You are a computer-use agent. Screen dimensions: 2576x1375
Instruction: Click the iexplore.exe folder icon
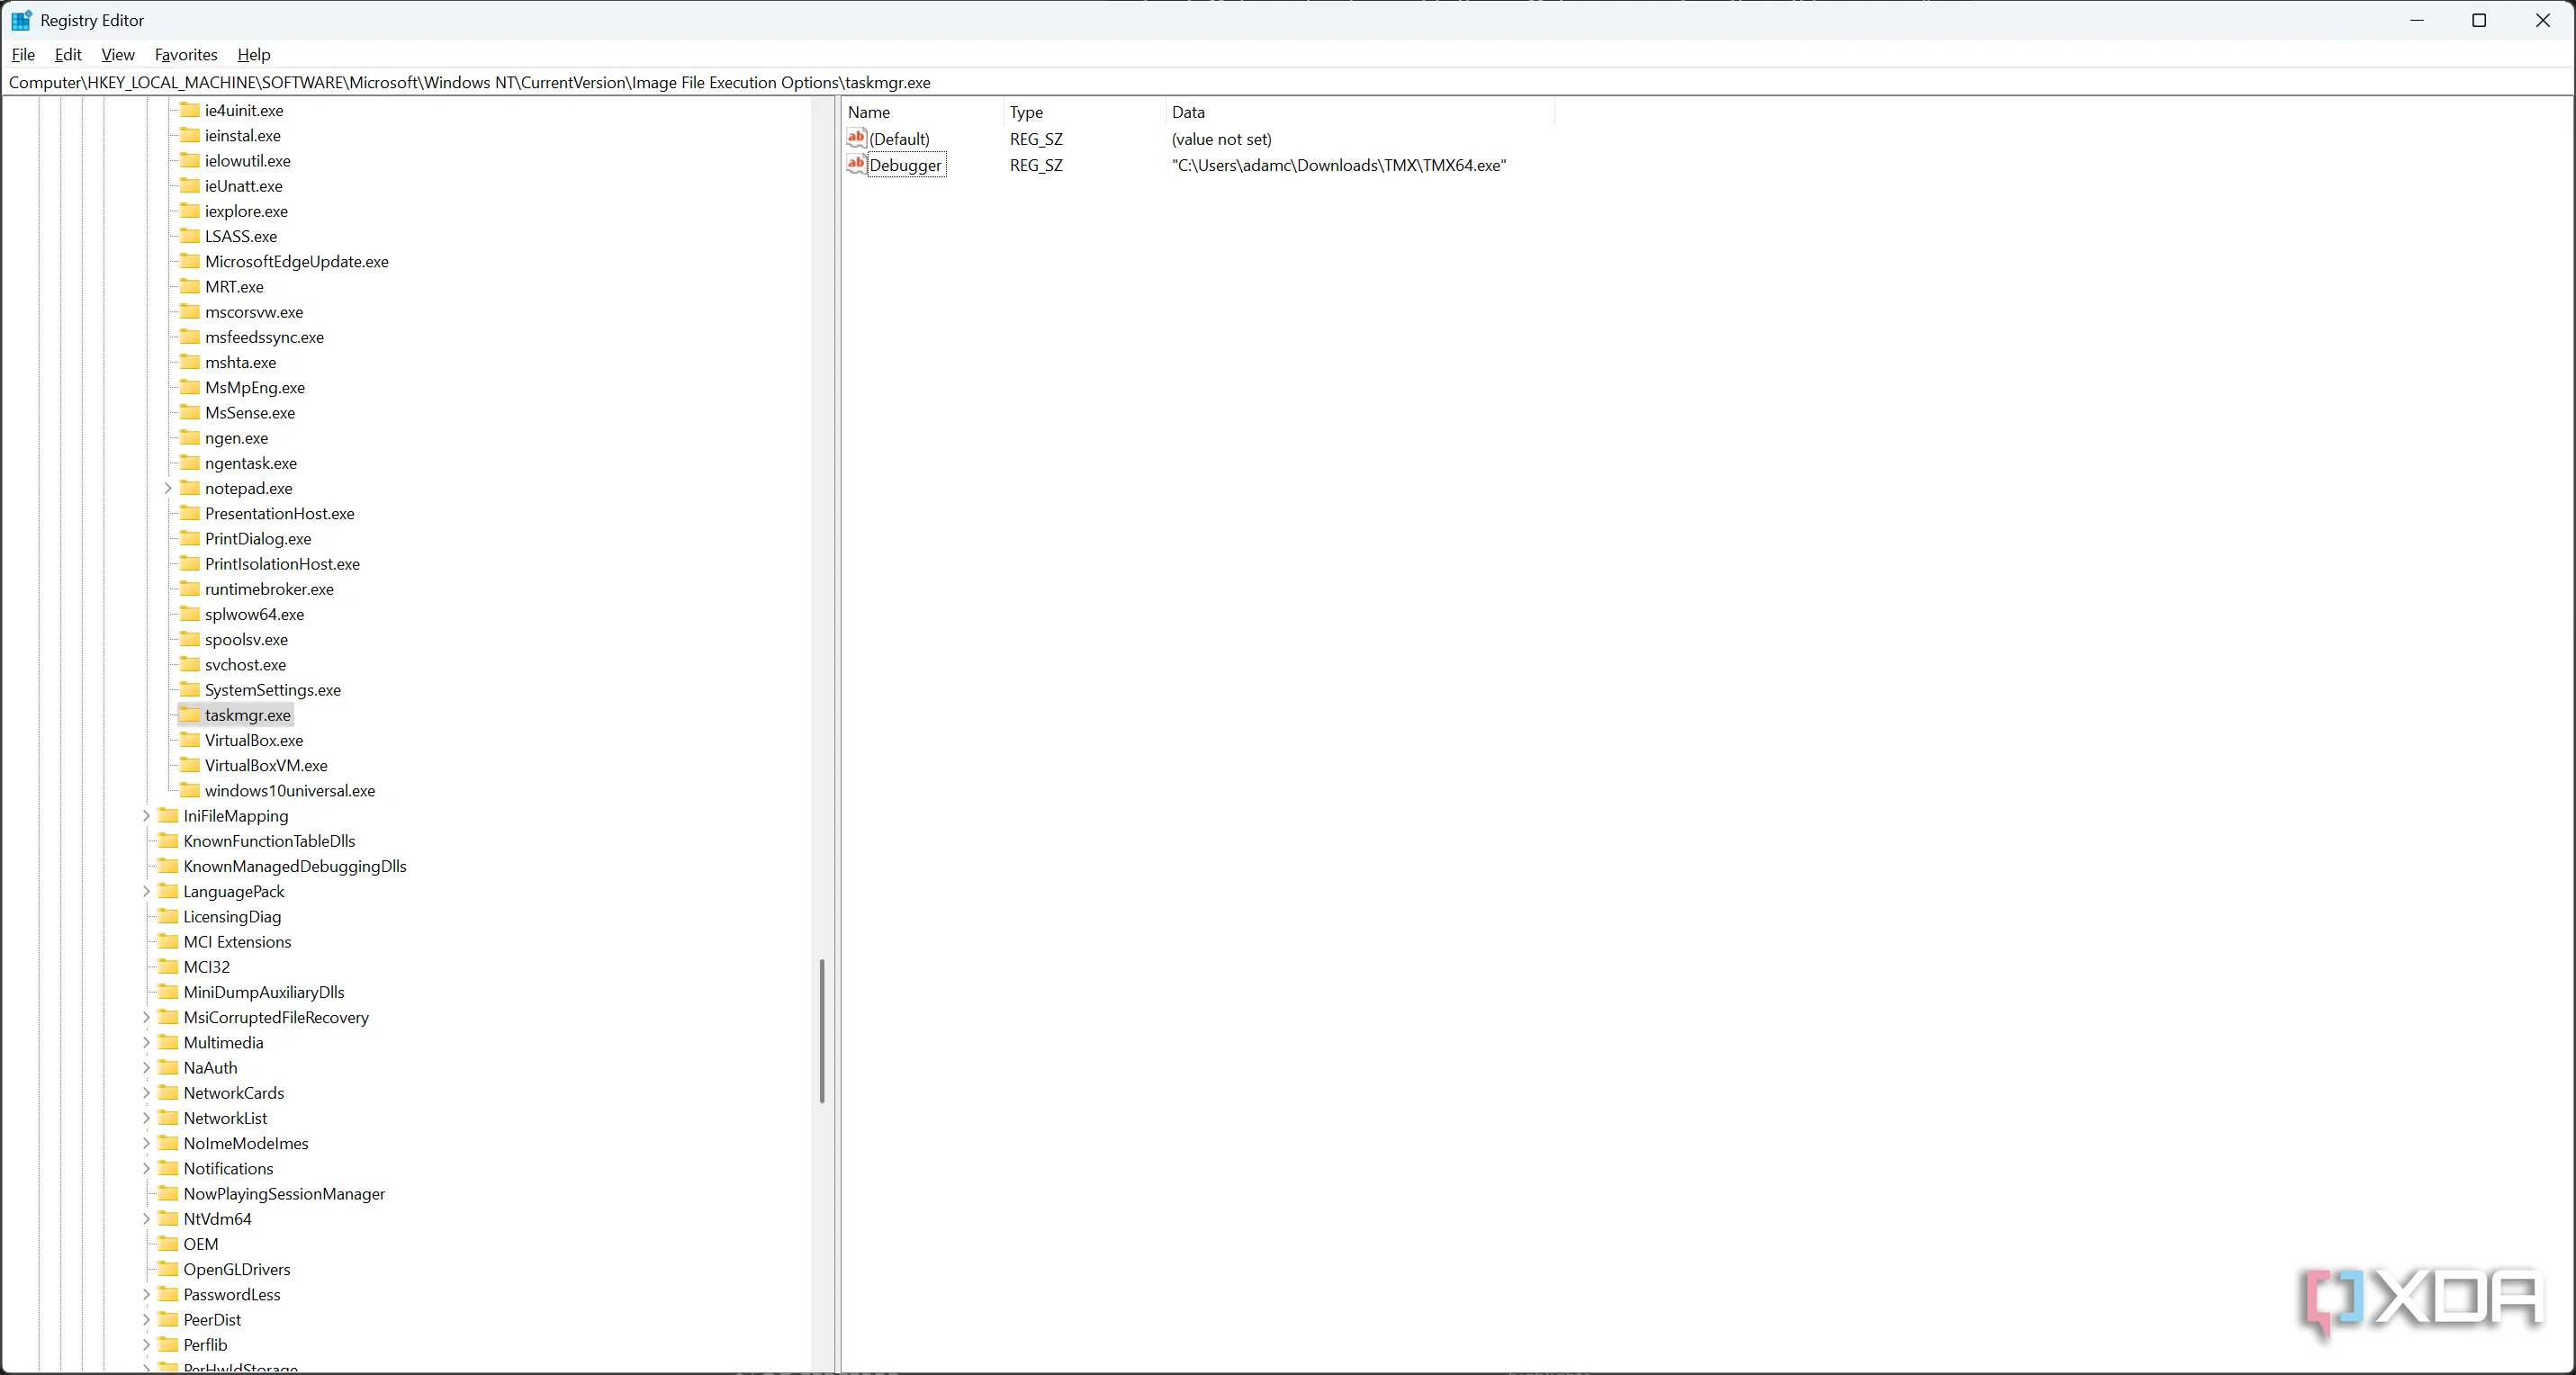(189, 210)
